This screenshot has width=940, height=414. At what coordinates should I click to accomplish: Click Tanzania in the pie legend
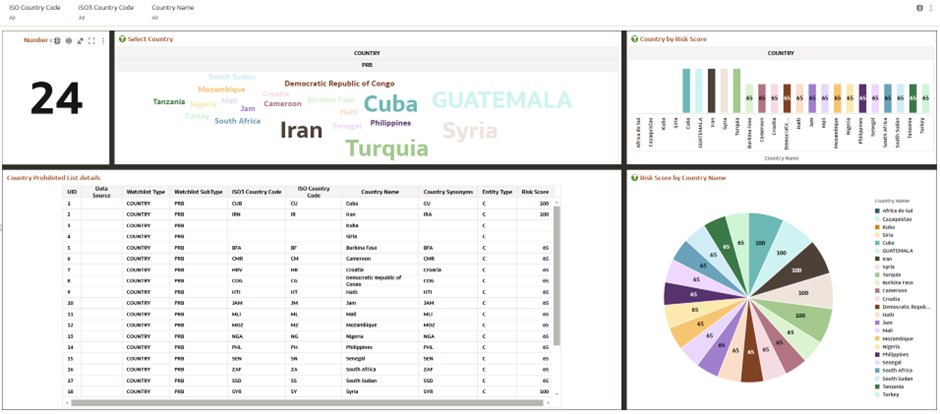click(x=893, y=386)
